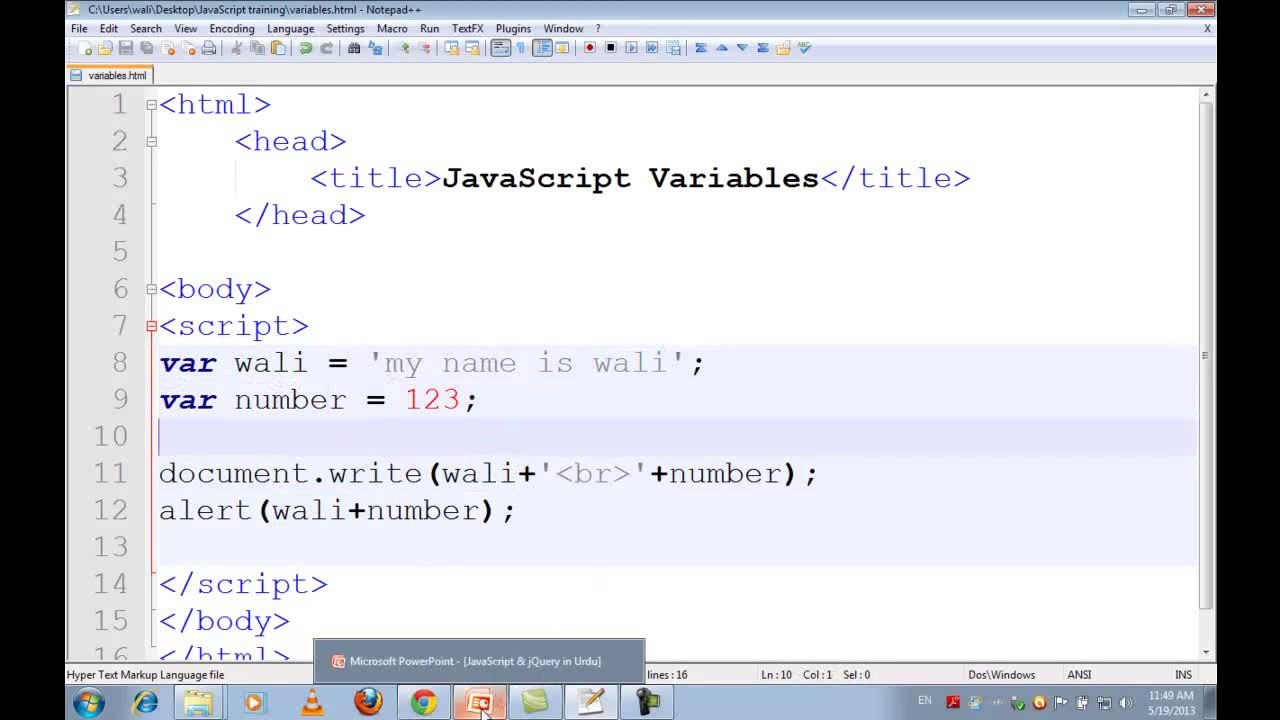The height and width of the screenshot is (720, 1280).
Task: Click the blue down-arrow toolbar icon
Action: click(742, 48)
